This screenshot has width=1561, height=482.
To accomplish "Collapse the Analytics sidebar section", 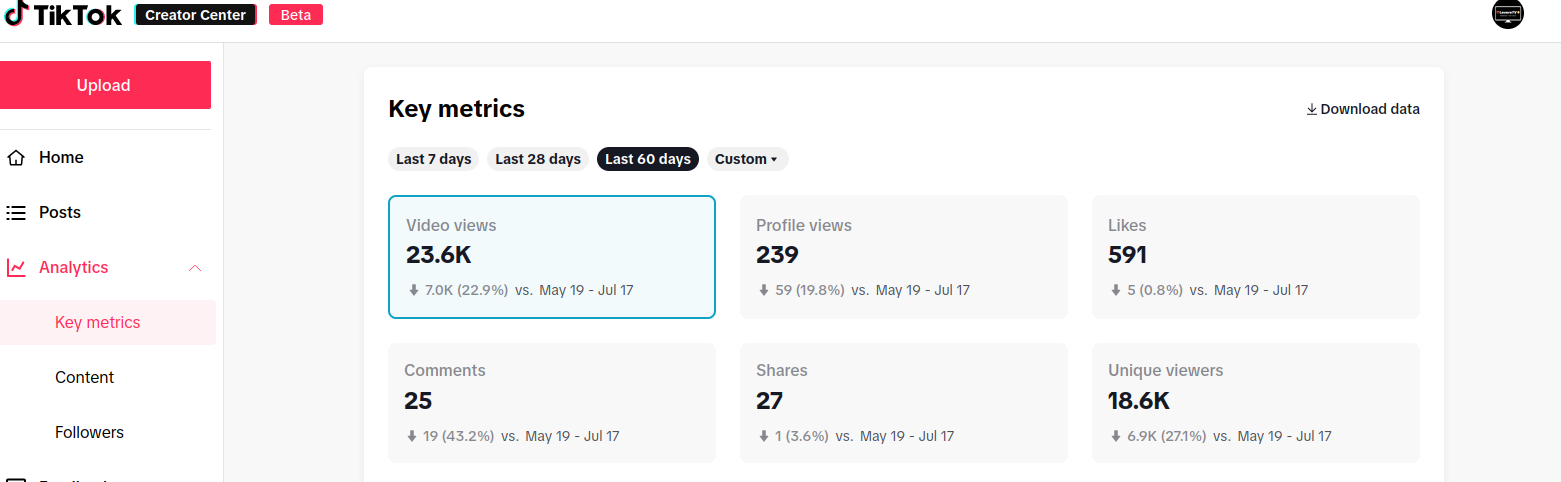I will (x=195, y=268).
